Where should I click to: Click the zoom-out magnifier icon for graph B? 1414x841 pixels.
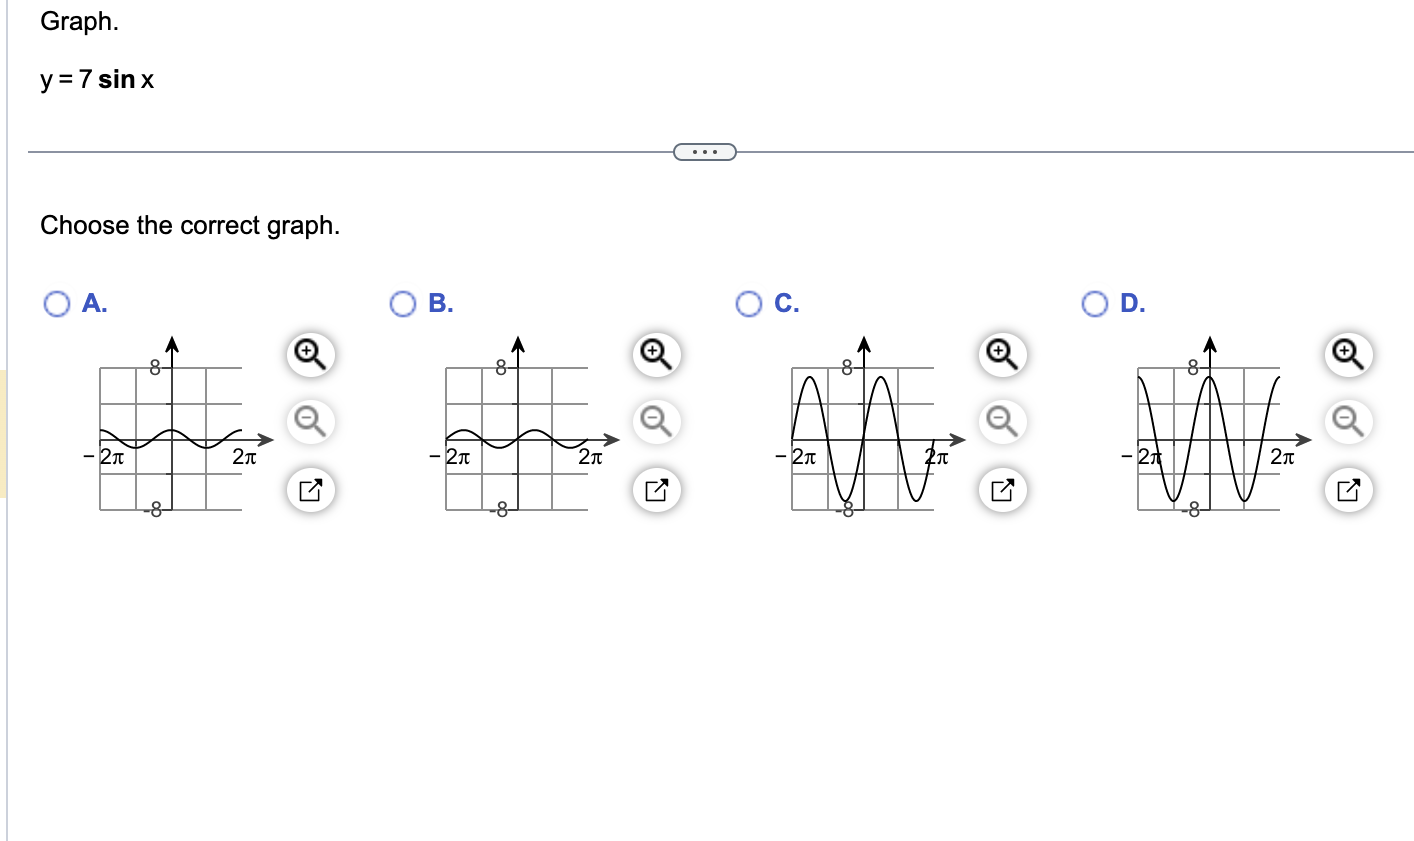(x=654, y=422)
